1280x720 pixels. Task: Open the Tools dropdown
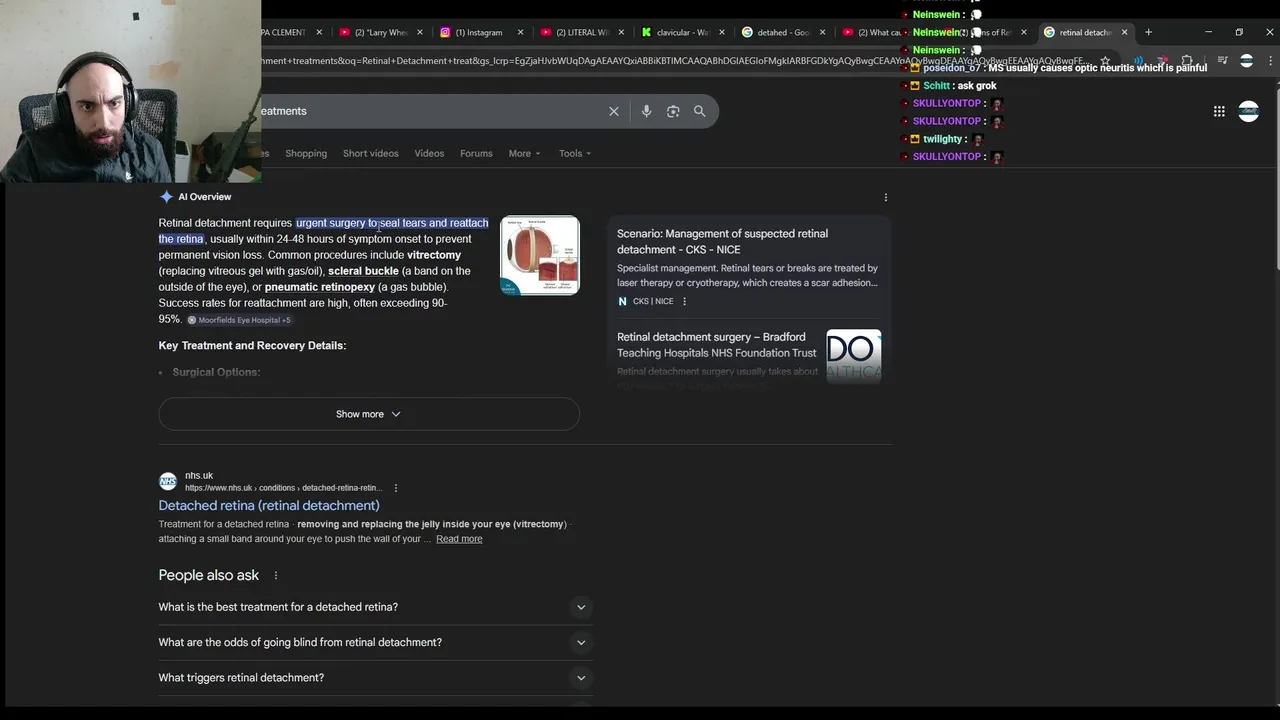coord(575,153)
